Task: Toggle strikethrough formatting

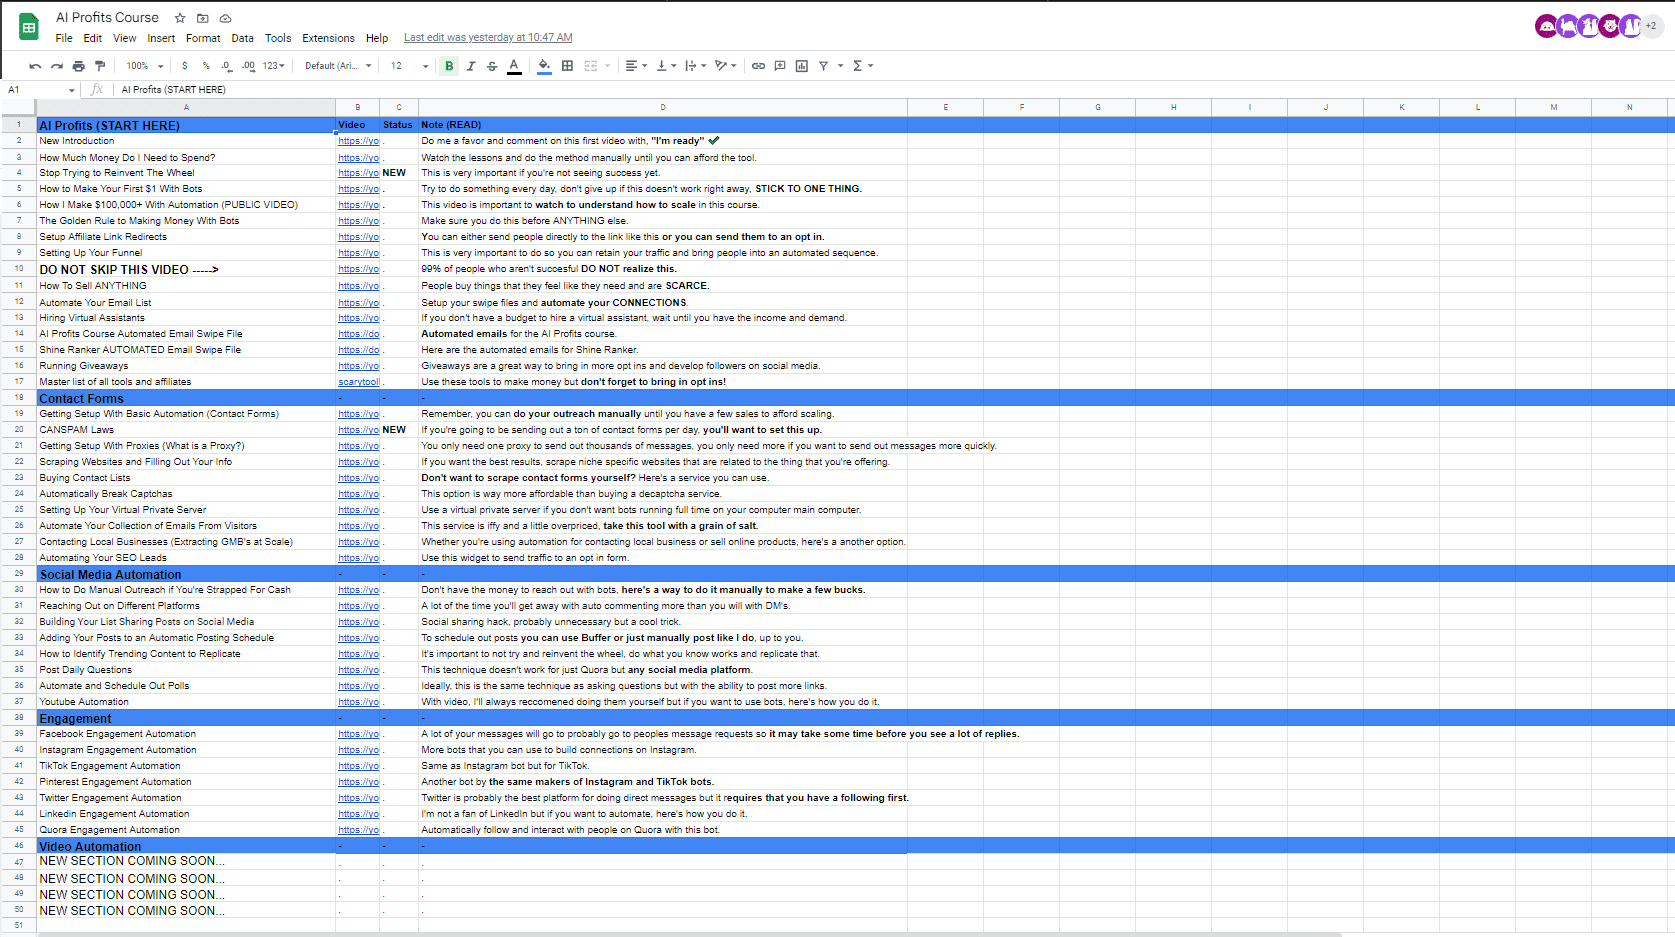Action: [492, 66]
